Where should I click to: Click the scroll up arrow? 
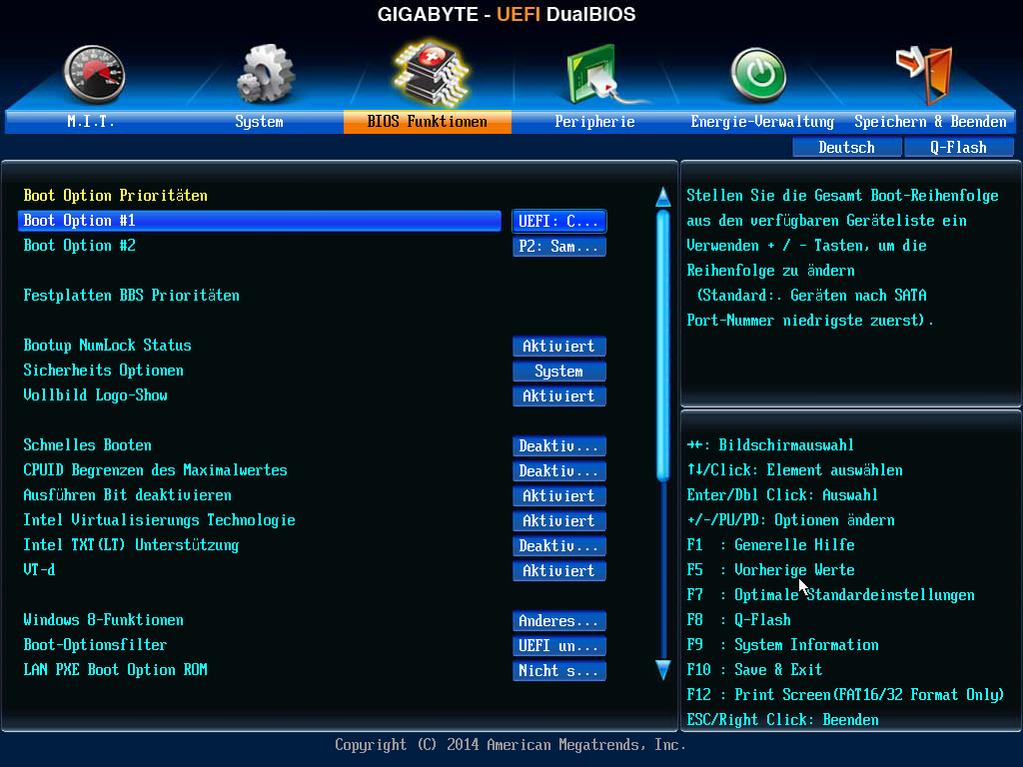(x=663, y=197)
